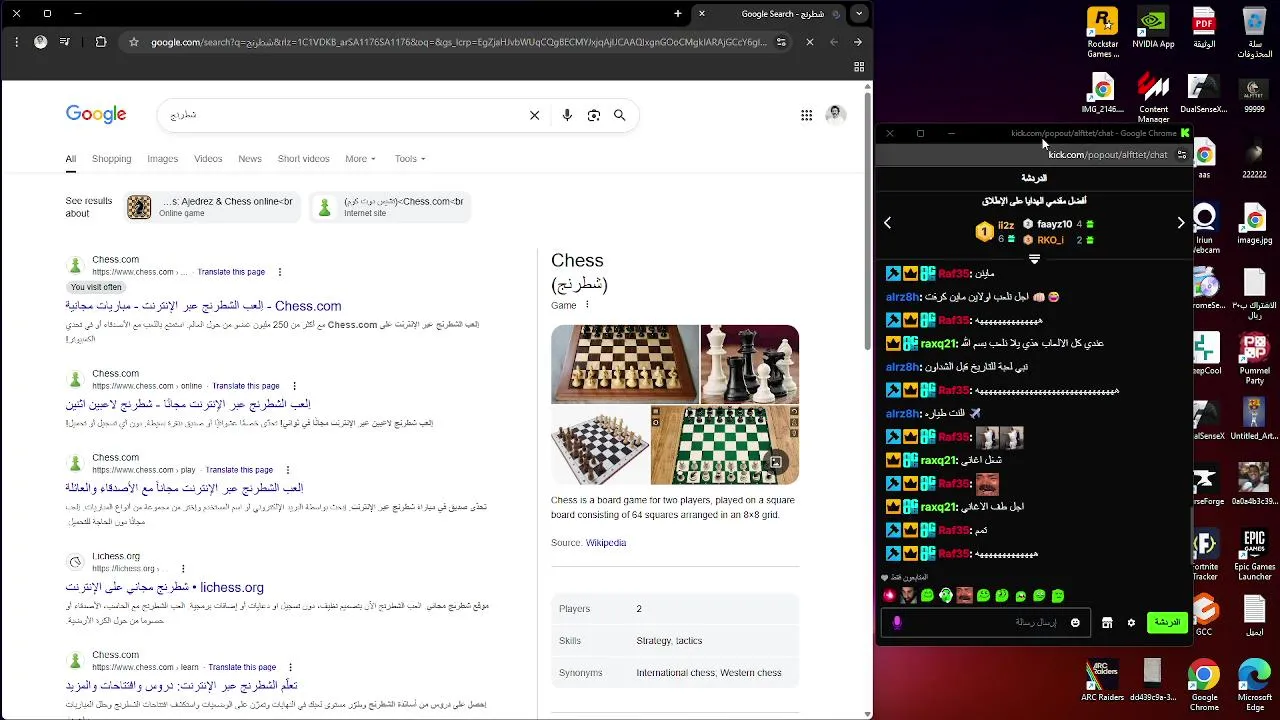Open more options beside the Game label

(587, 305)
